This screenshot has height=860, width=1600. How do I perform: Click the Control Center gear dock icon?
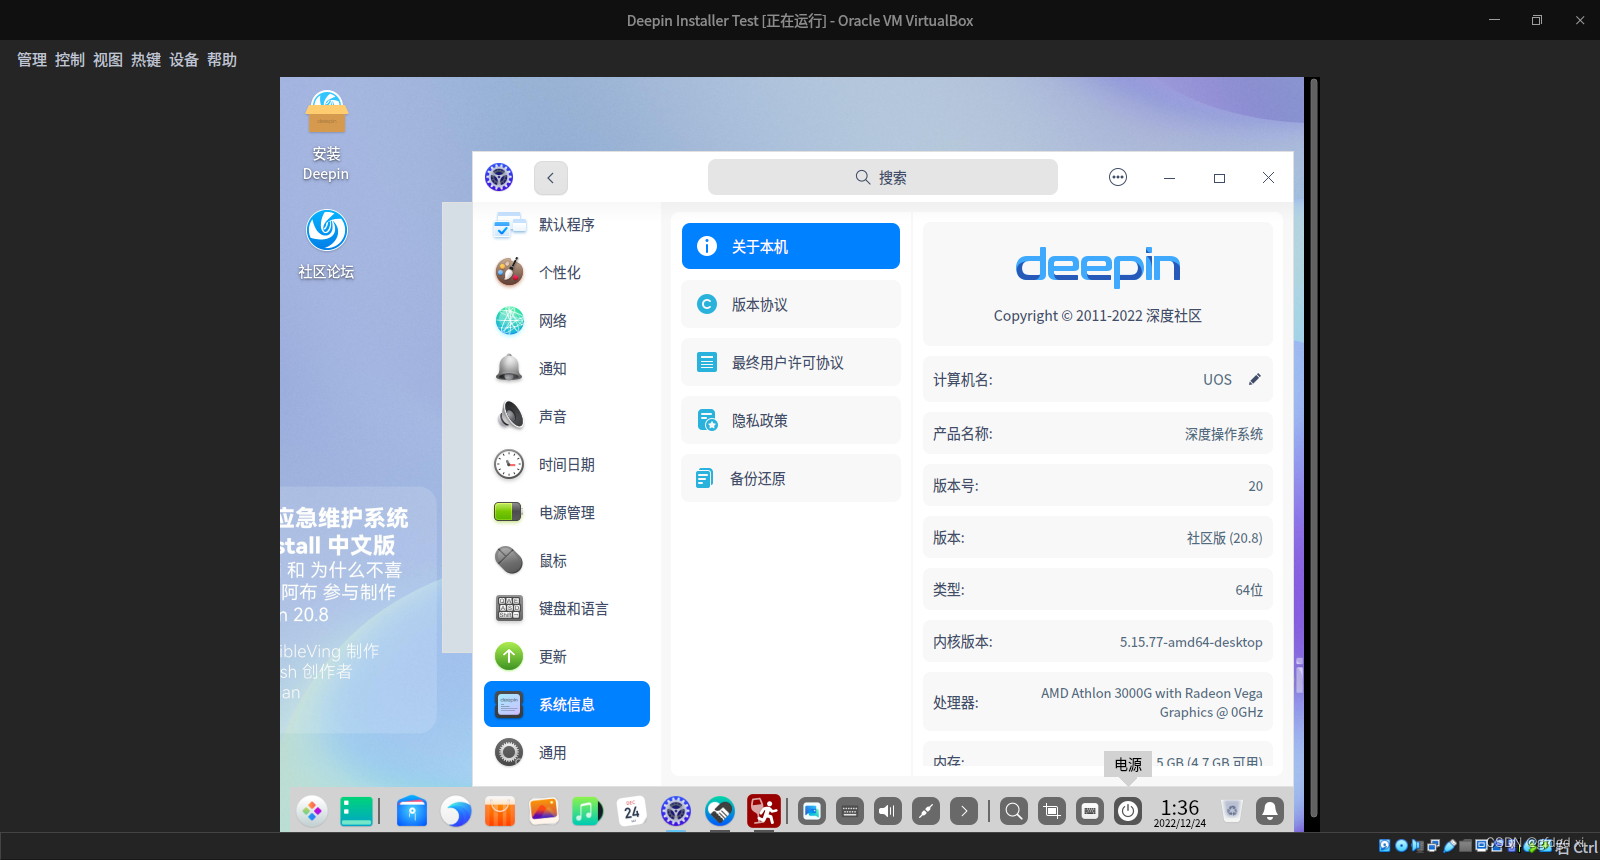pyautogui.click(x=676, y=811)
